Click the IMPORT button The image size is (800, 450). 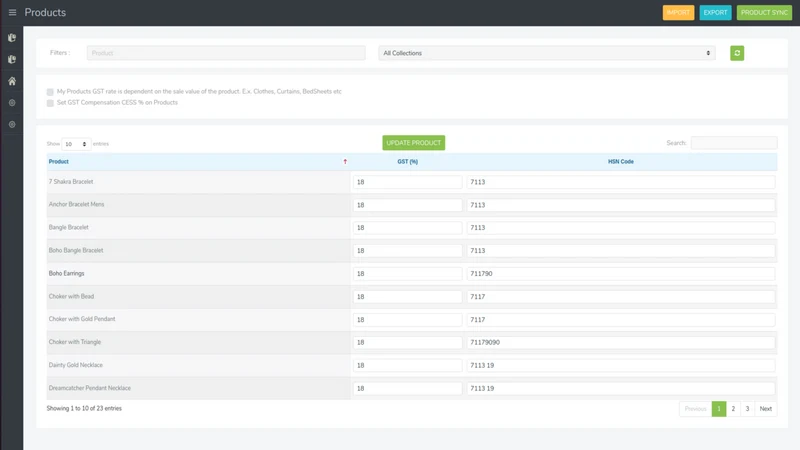click(x=678, y=13)
